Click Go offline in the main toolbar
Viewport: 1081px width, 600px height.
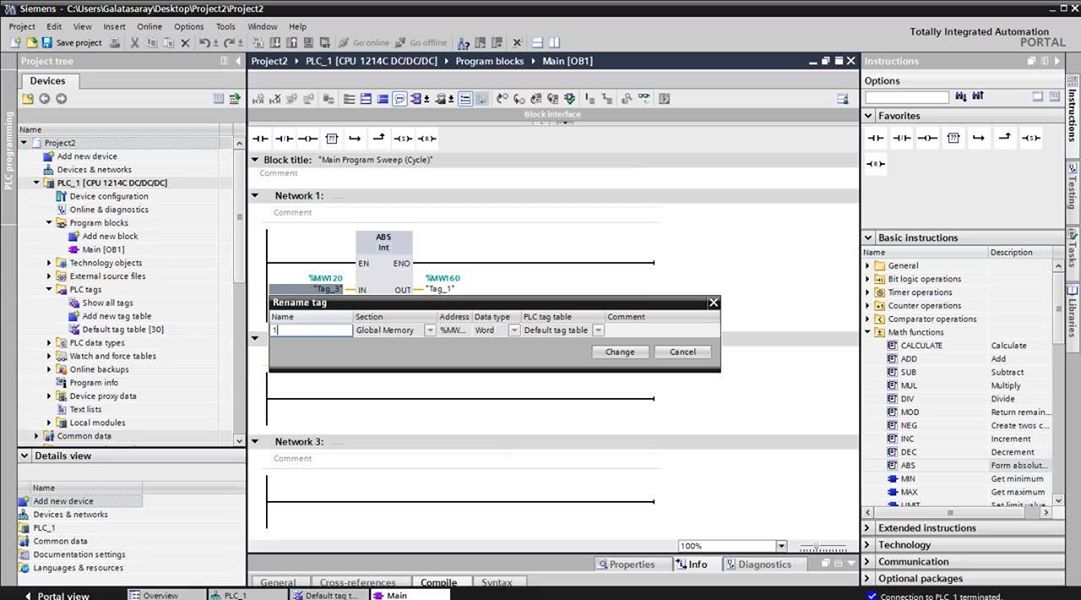click(421, 43)
